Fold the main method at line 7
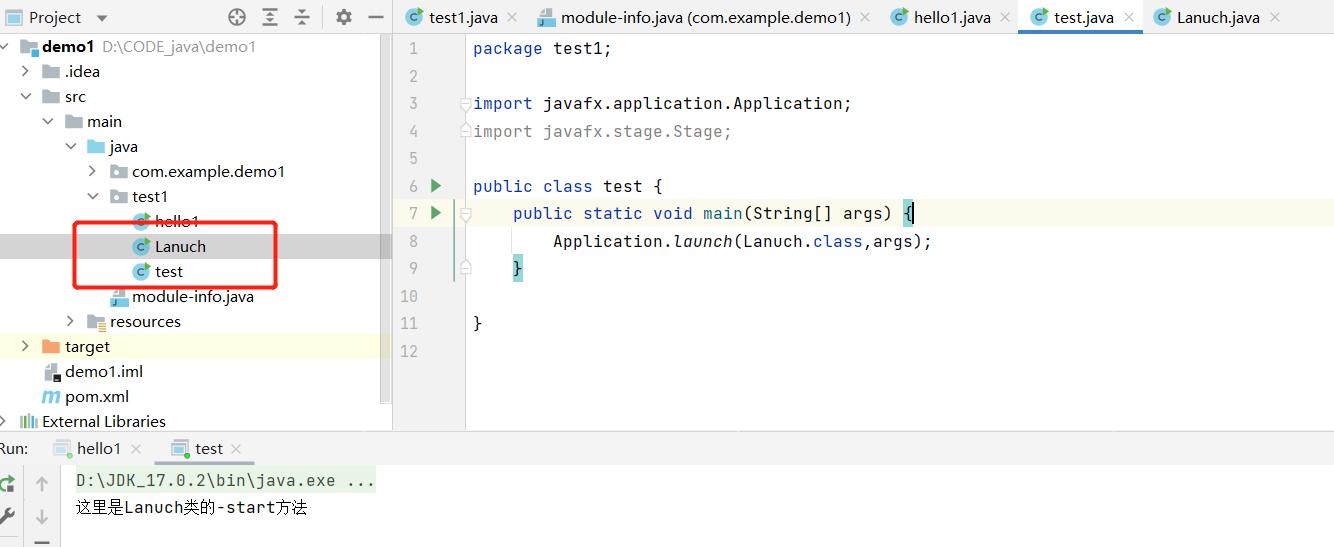The height and width of the screenshot is (547, 1334). click(465, 213)
